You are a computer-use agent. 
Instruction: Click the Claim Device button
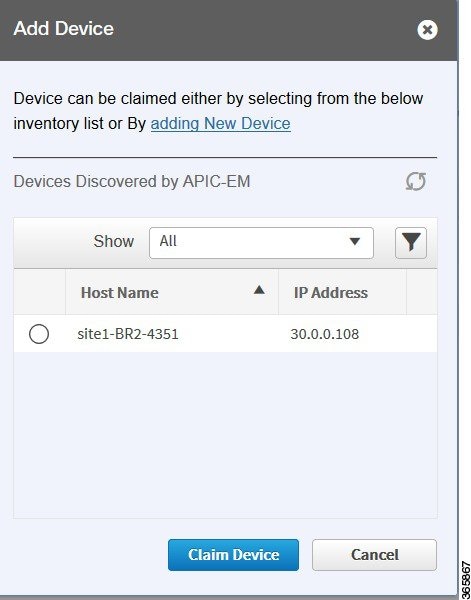[233, 555]
